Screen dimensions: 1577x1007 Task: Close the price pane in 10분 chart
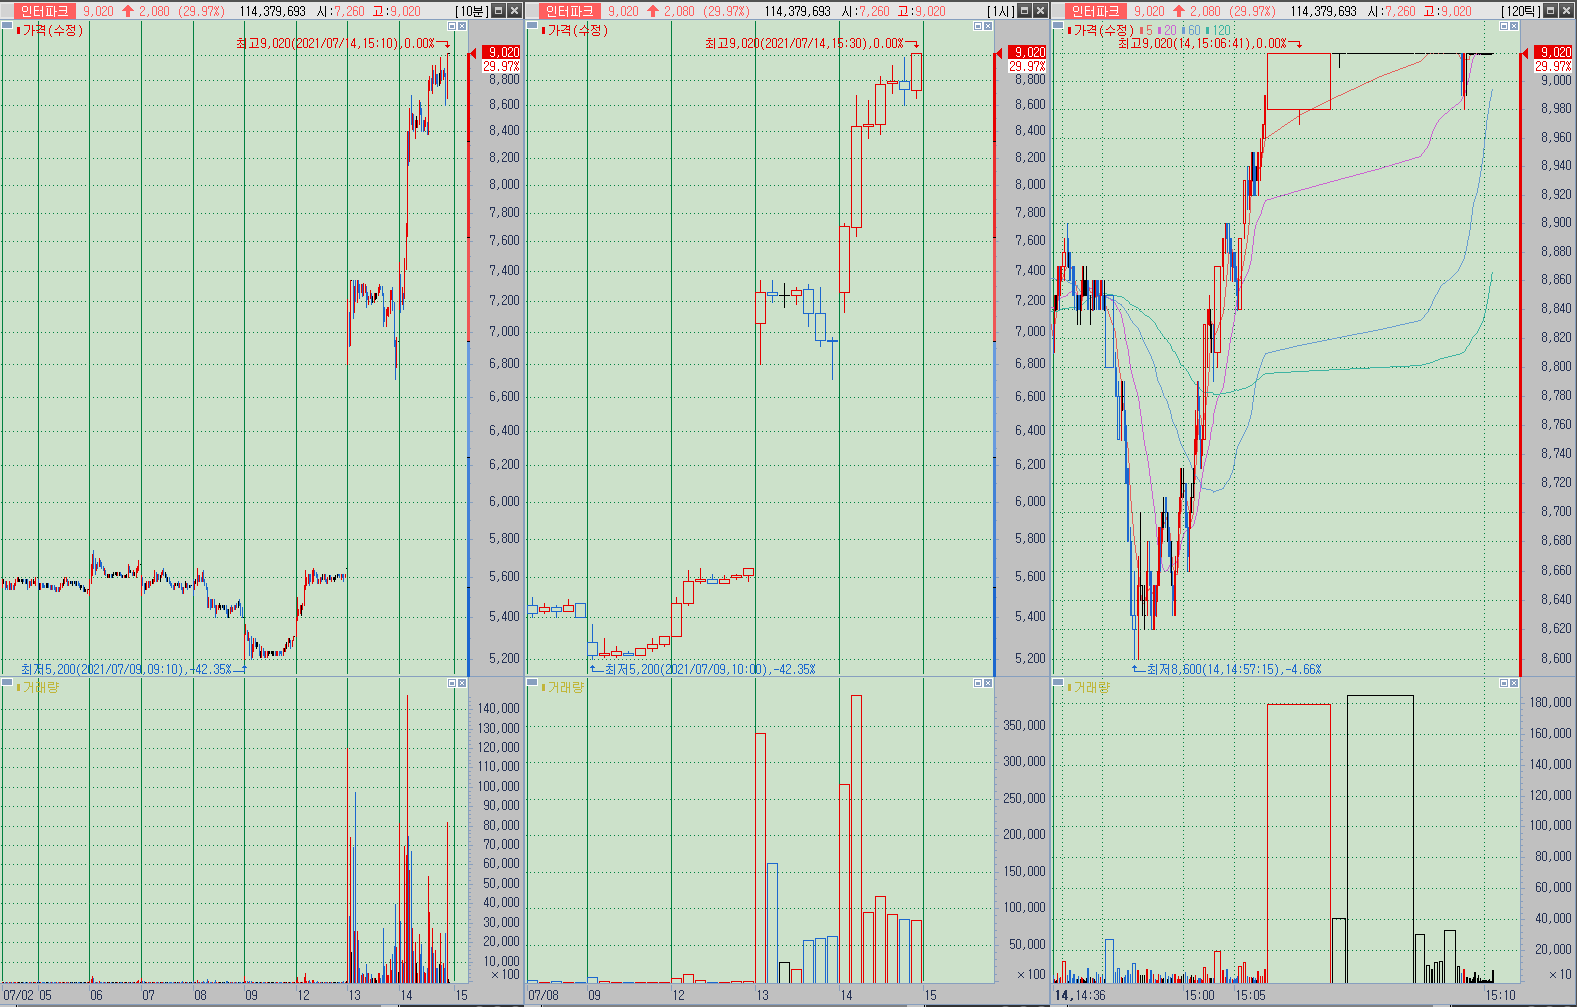tap(462, 26)
